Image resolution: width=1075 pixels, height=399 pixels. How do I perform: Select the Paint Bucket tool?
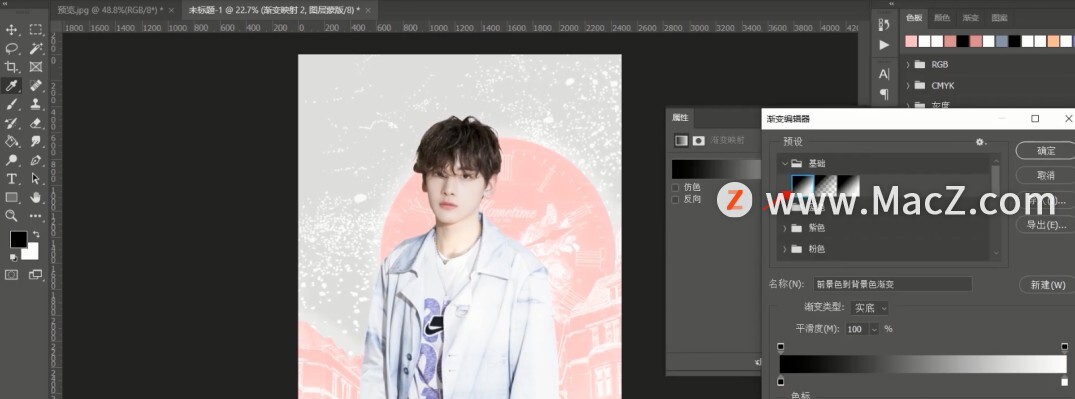tap(12, 141)
